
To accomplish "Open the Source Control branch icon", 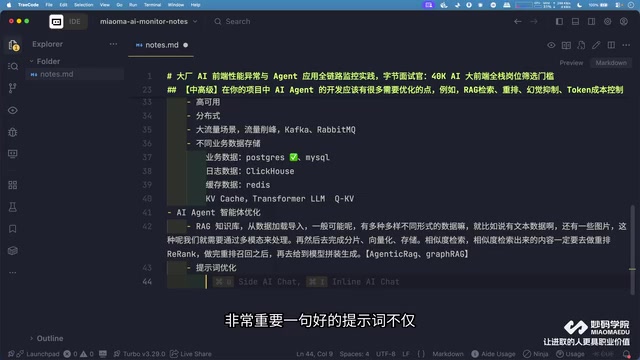I will (x=13, y=88).
